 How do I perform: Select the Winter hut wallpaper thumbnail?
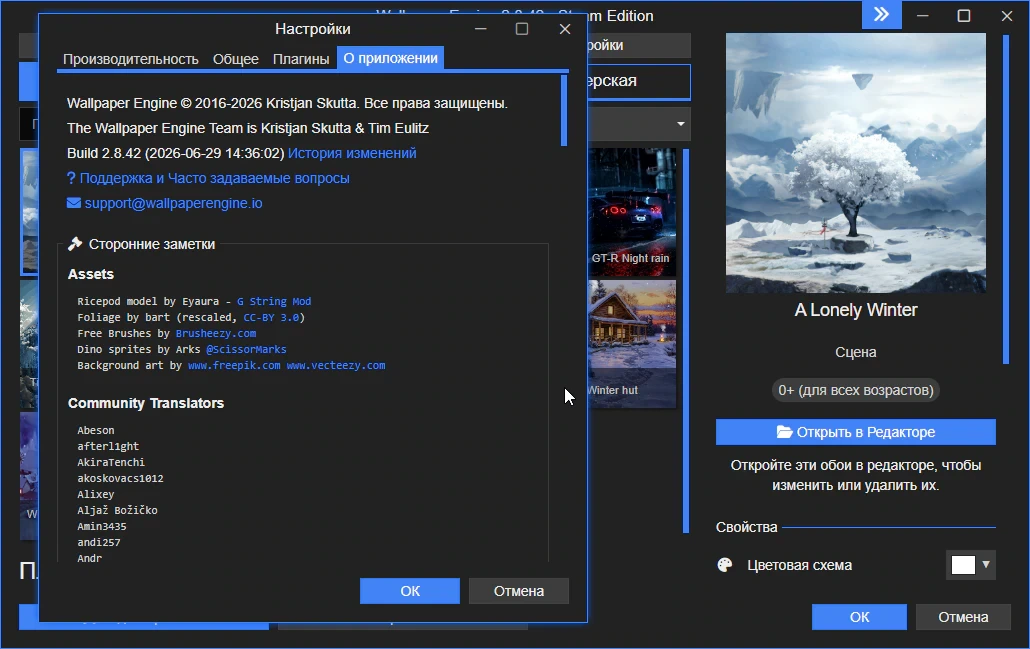[x=632, y=344]
